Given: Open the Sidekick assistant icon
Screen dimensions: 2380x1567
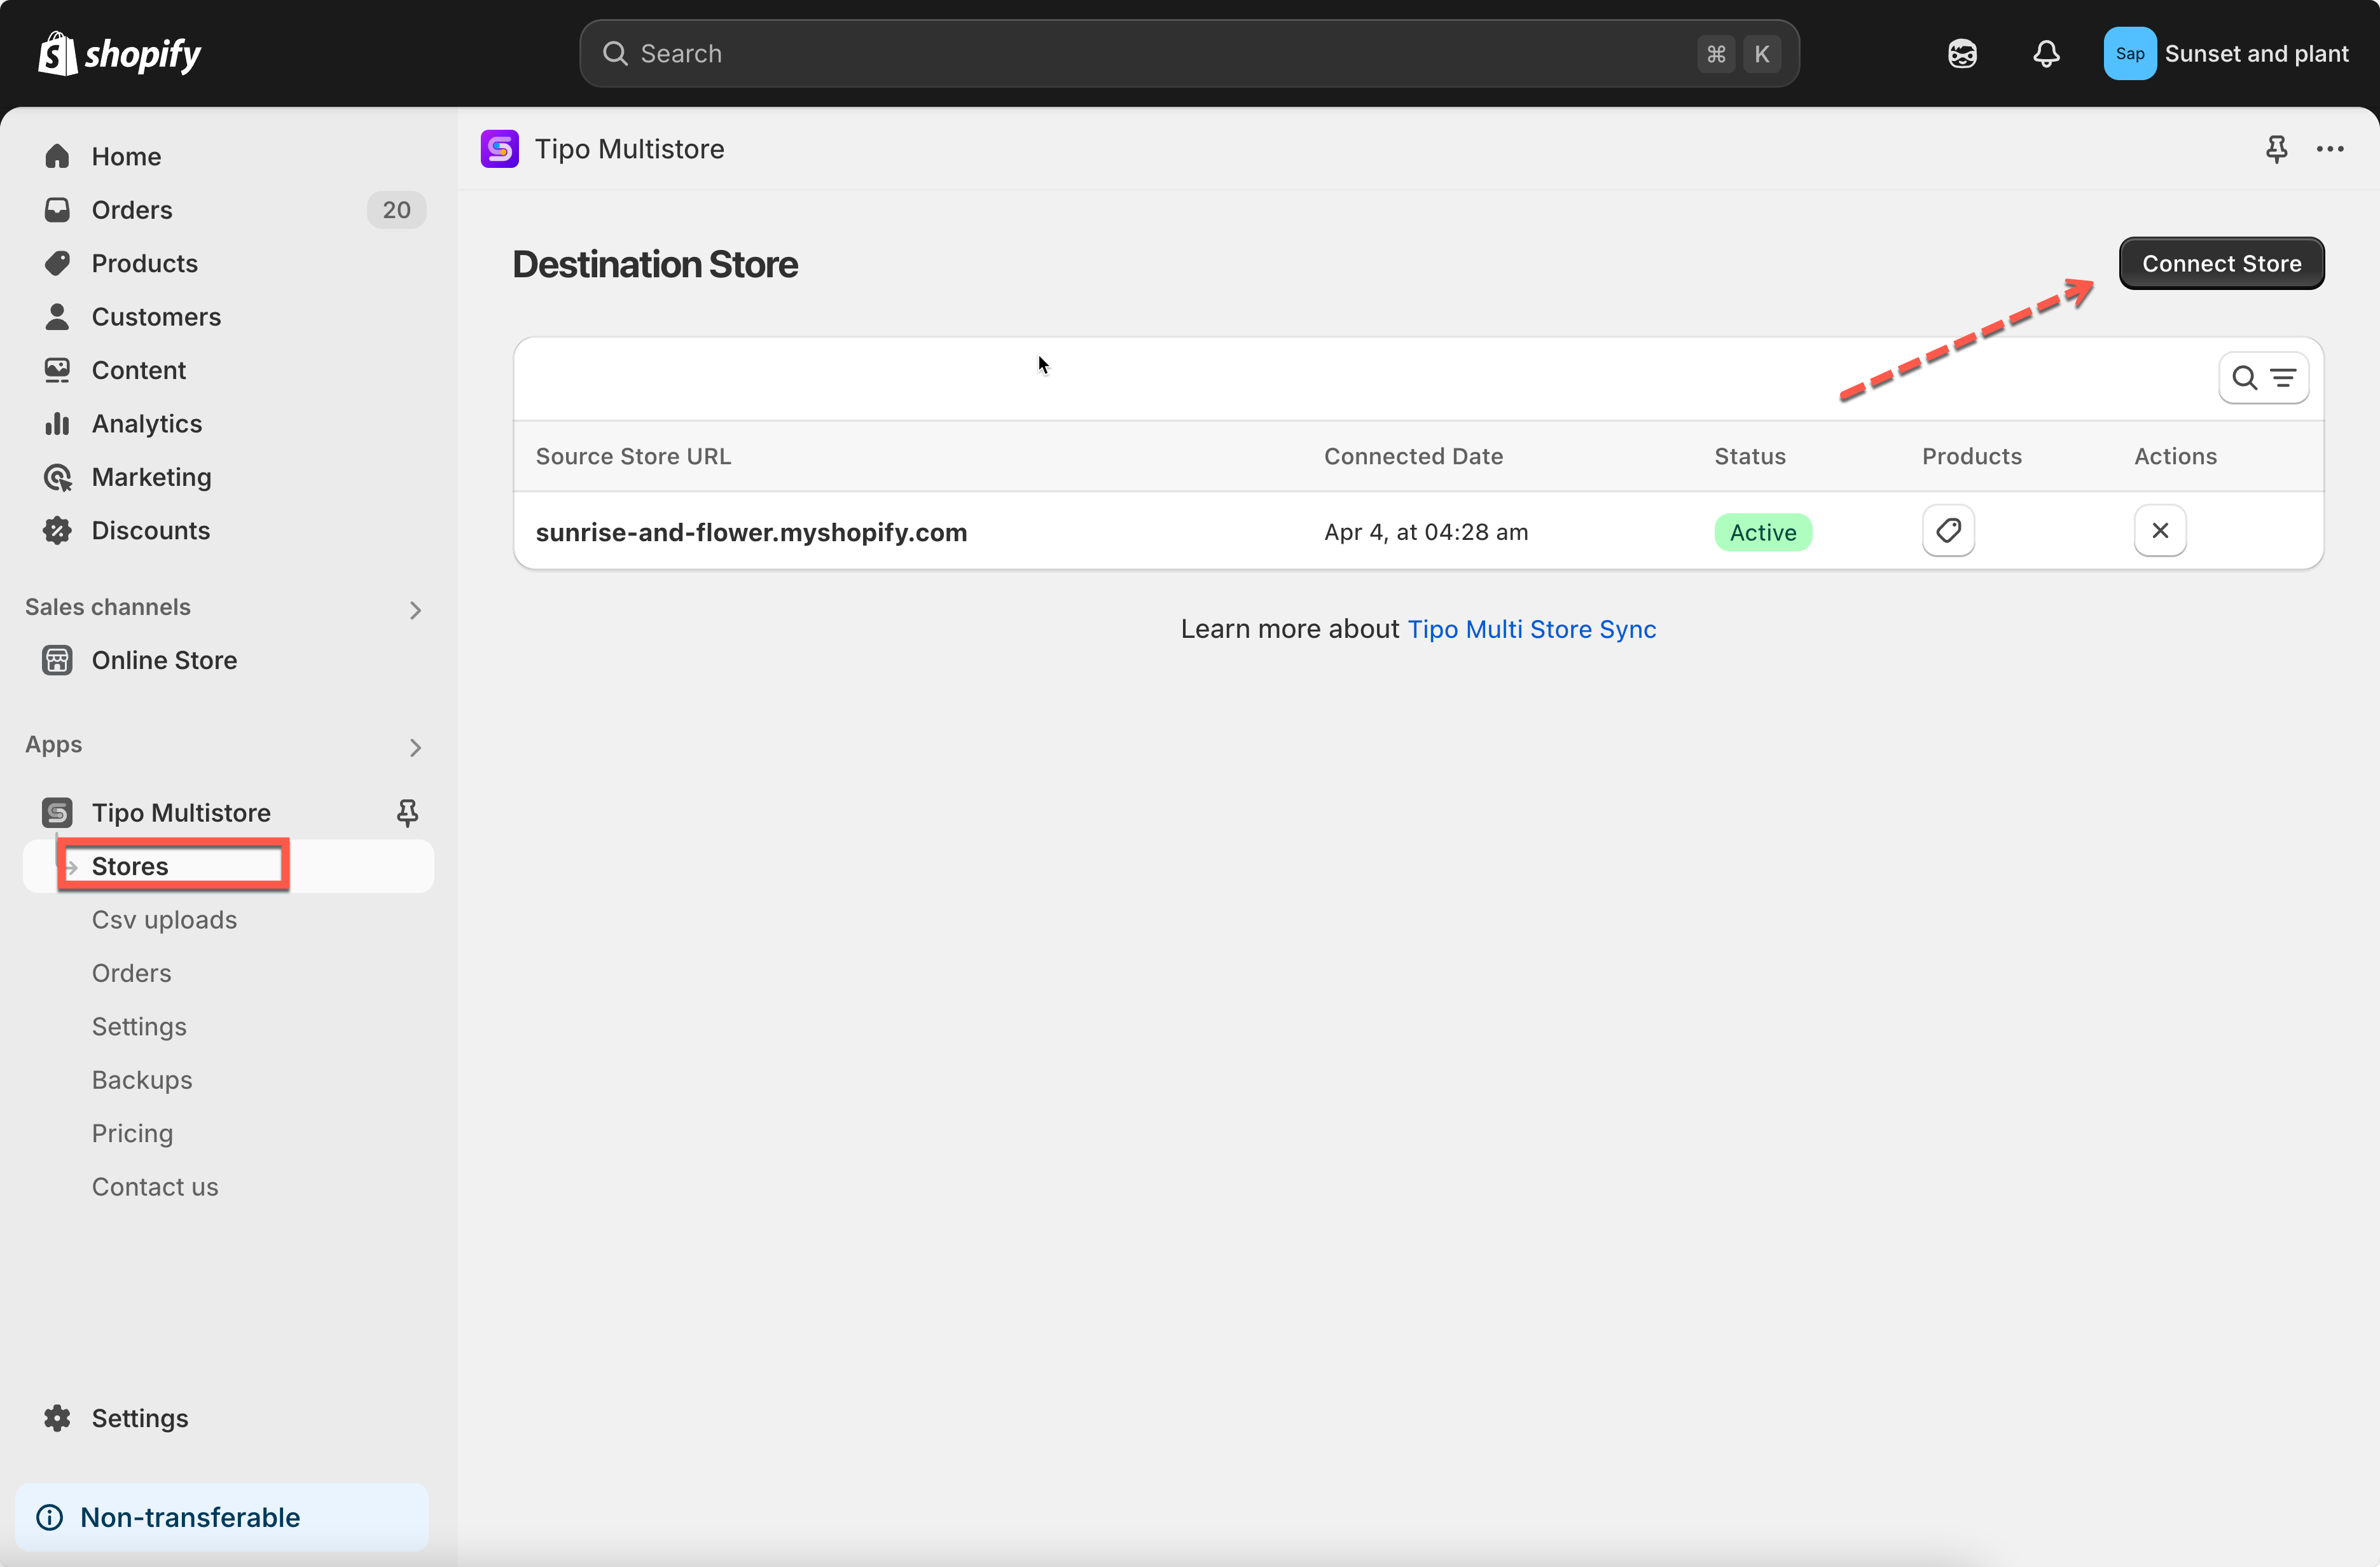Looking at the screenshot, I should [1962, 54].
